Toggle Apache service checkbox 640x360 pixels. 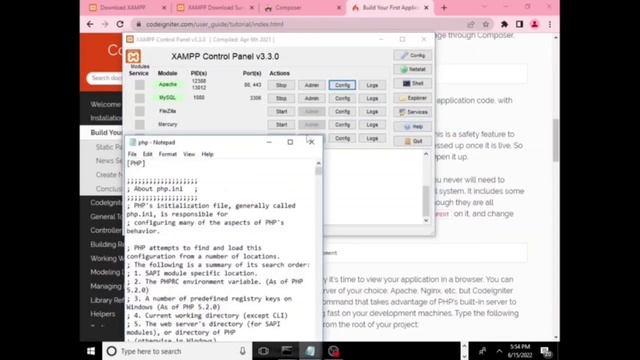[140, 85]
